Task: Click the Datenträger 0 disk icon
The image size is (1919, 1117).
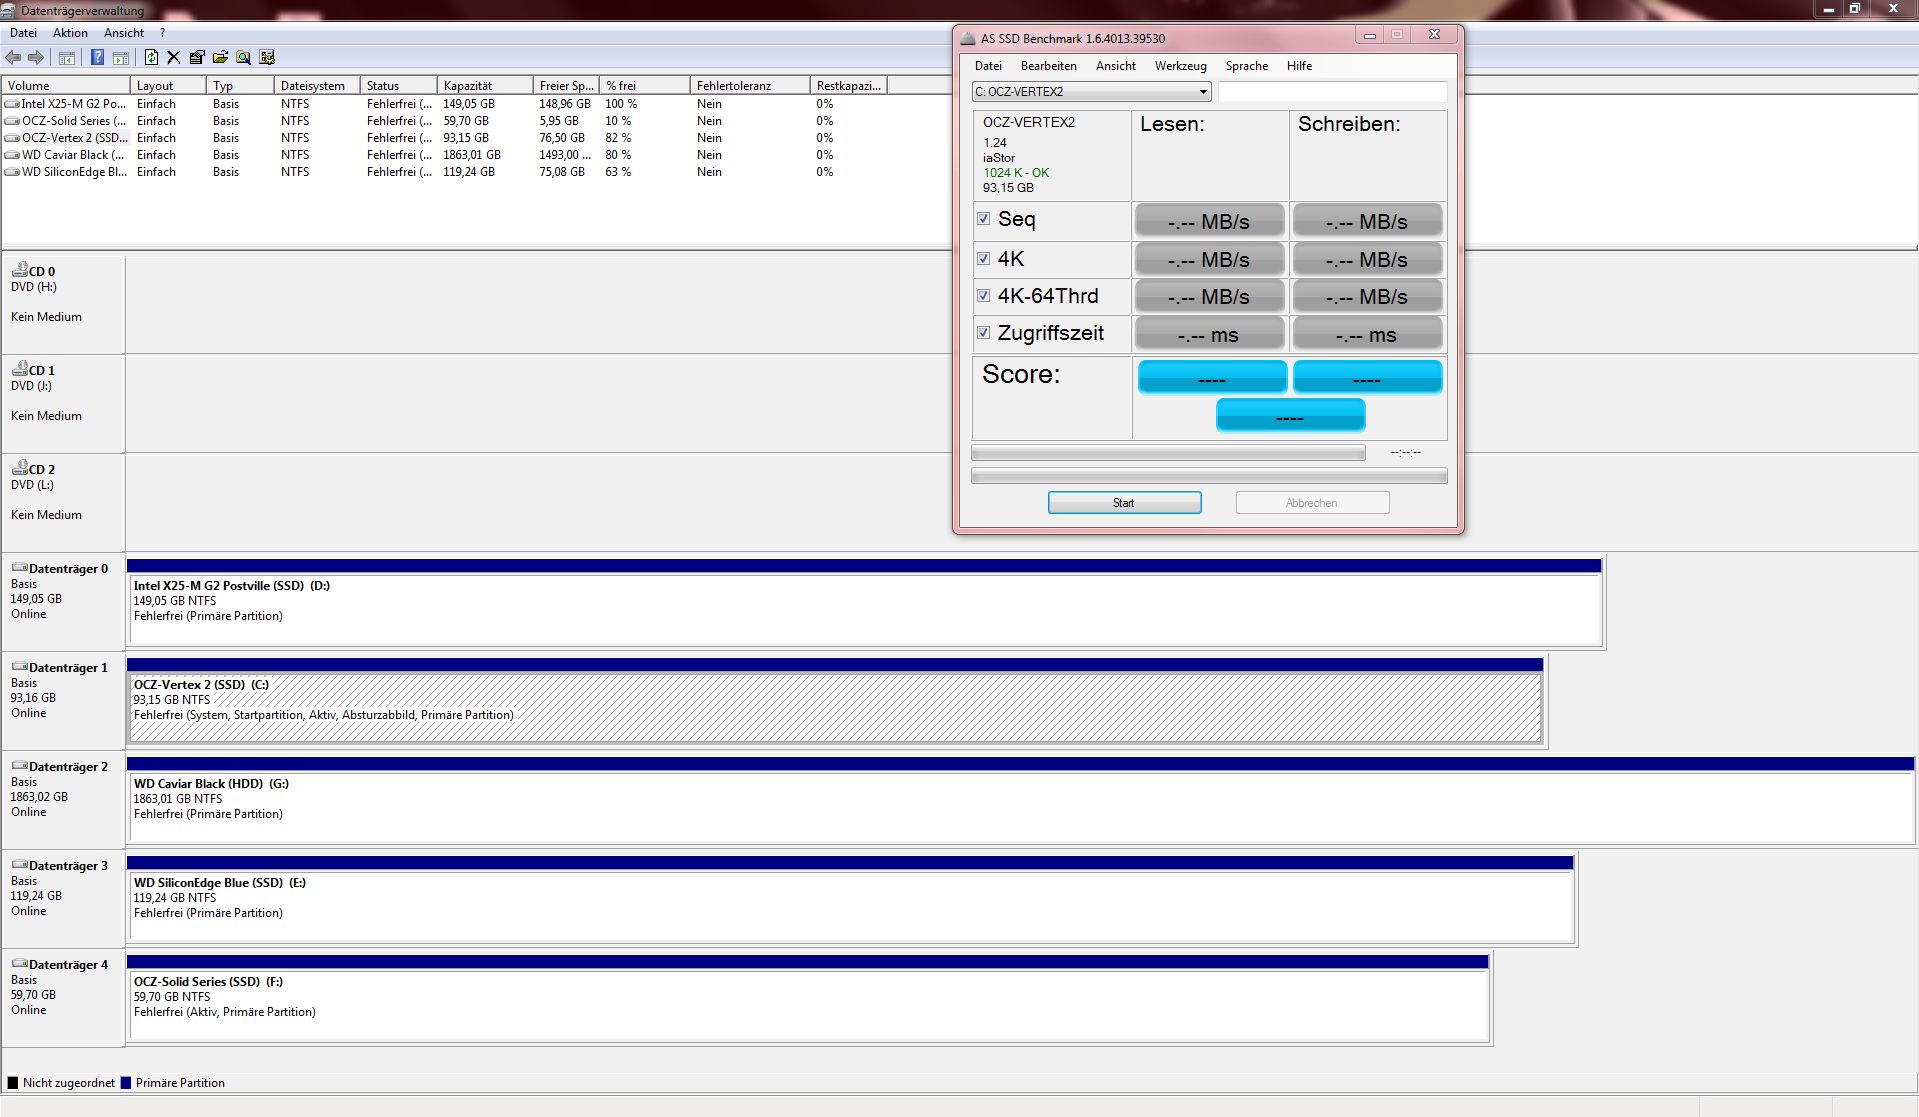Action: click(19, 567)
